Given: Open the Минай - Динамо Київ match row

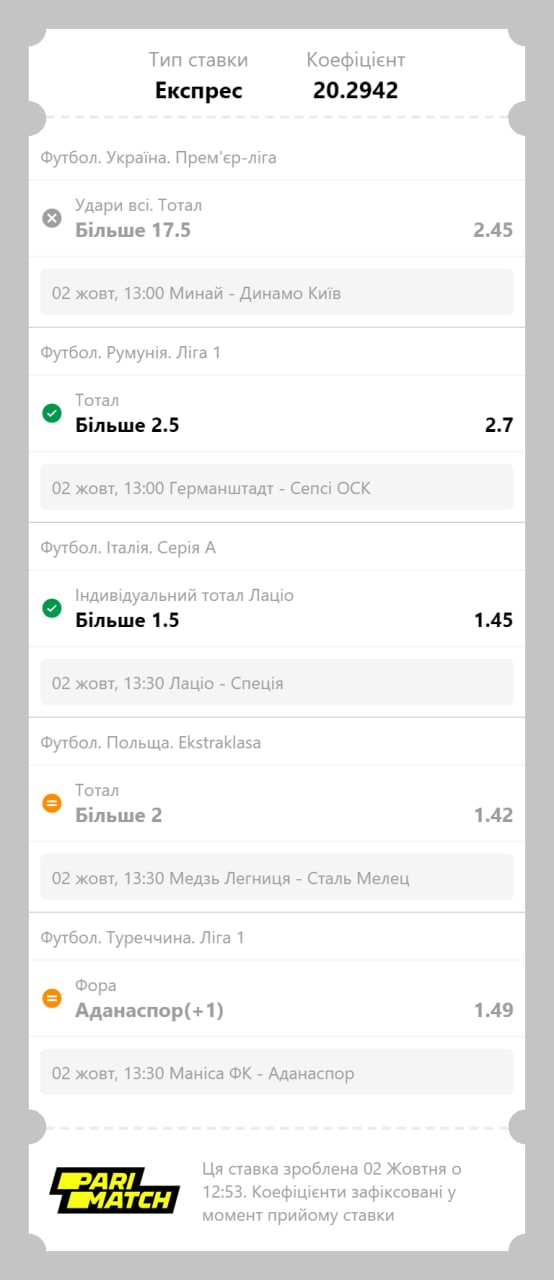Looking at the screenshot, I should pos(277,292).
